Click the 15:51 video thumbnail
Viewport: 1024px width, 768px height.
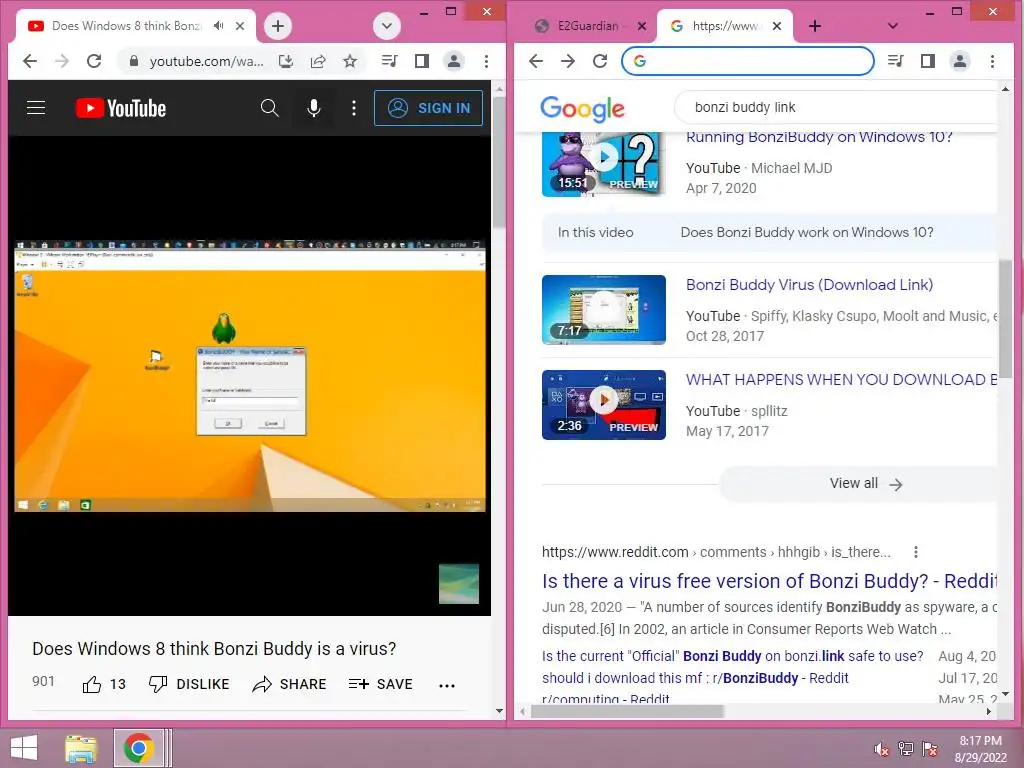[603, 163]
